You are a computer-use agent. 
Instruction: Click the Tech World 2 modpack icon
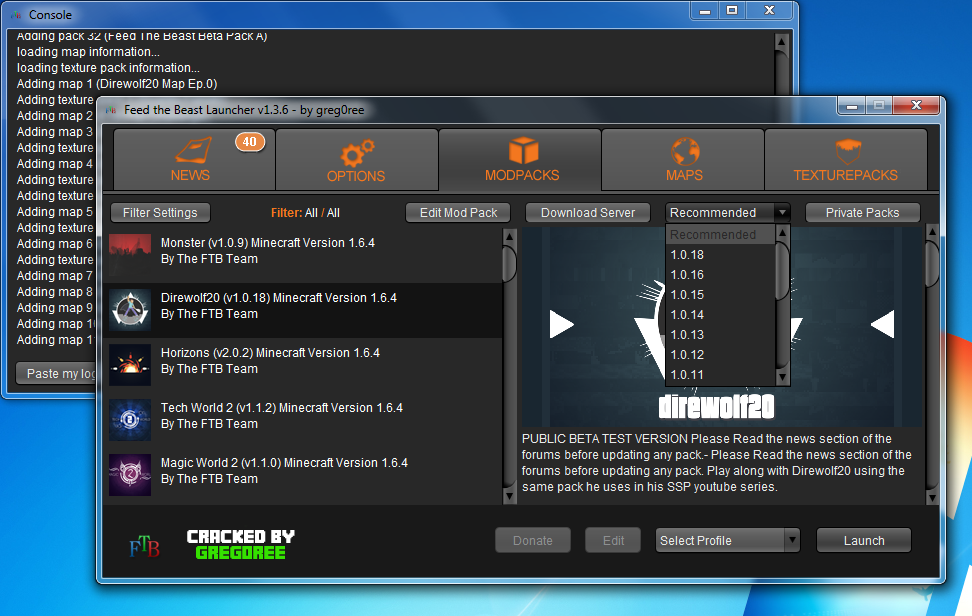(x=130, y=420)
